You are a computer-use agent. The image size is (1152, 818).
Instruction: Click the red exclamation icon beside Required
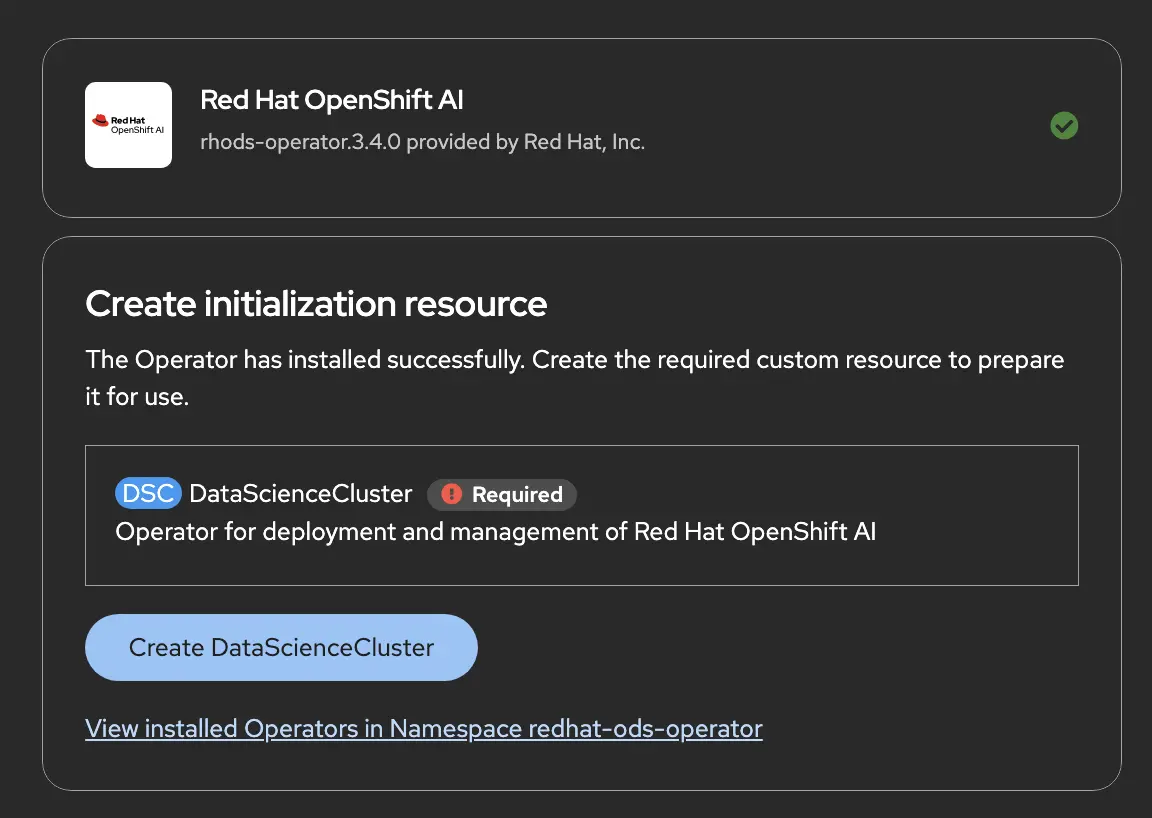coord(451,495)
